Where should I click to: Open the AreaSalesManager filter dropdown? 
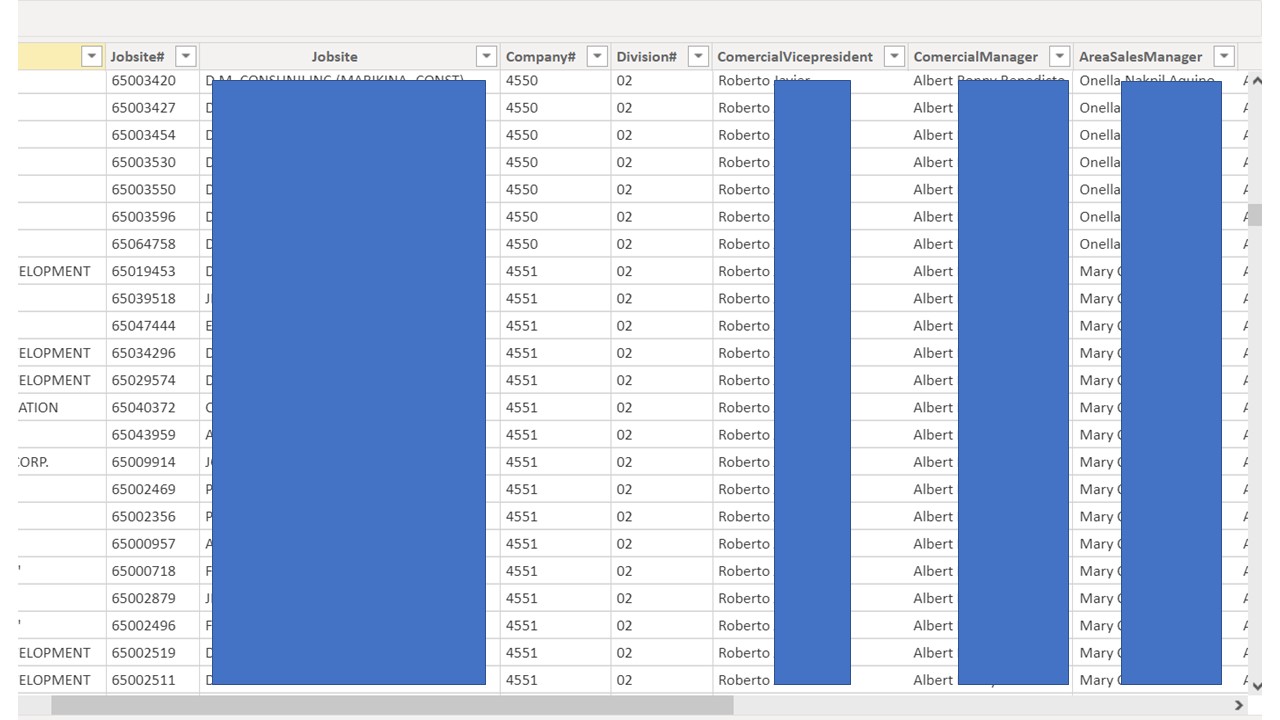click(x=1224, y=57)
